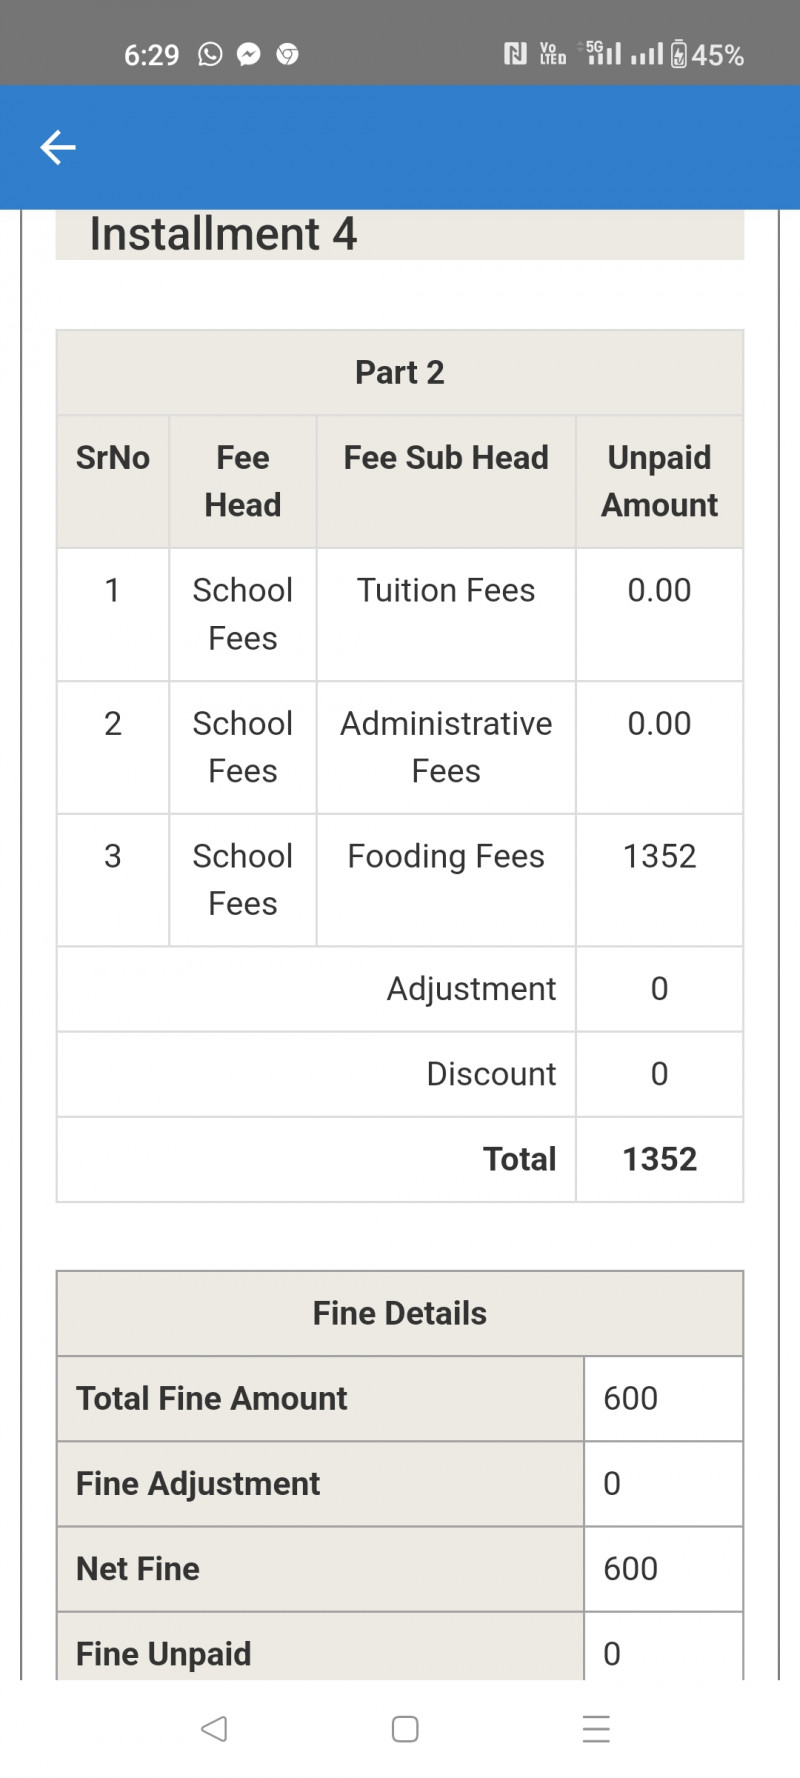
Task: Select the Part 2 table header
Action: coord(400,372)
